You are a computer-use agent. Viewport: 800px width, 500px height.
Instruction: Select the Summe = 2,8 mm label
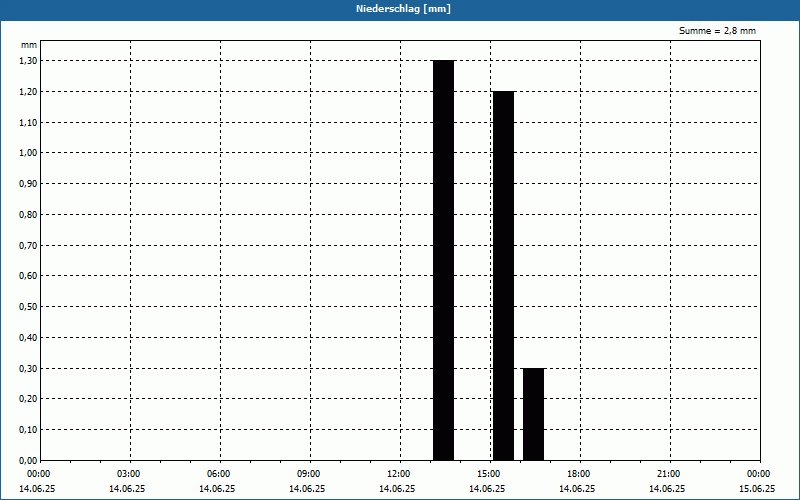click(717, 31)
